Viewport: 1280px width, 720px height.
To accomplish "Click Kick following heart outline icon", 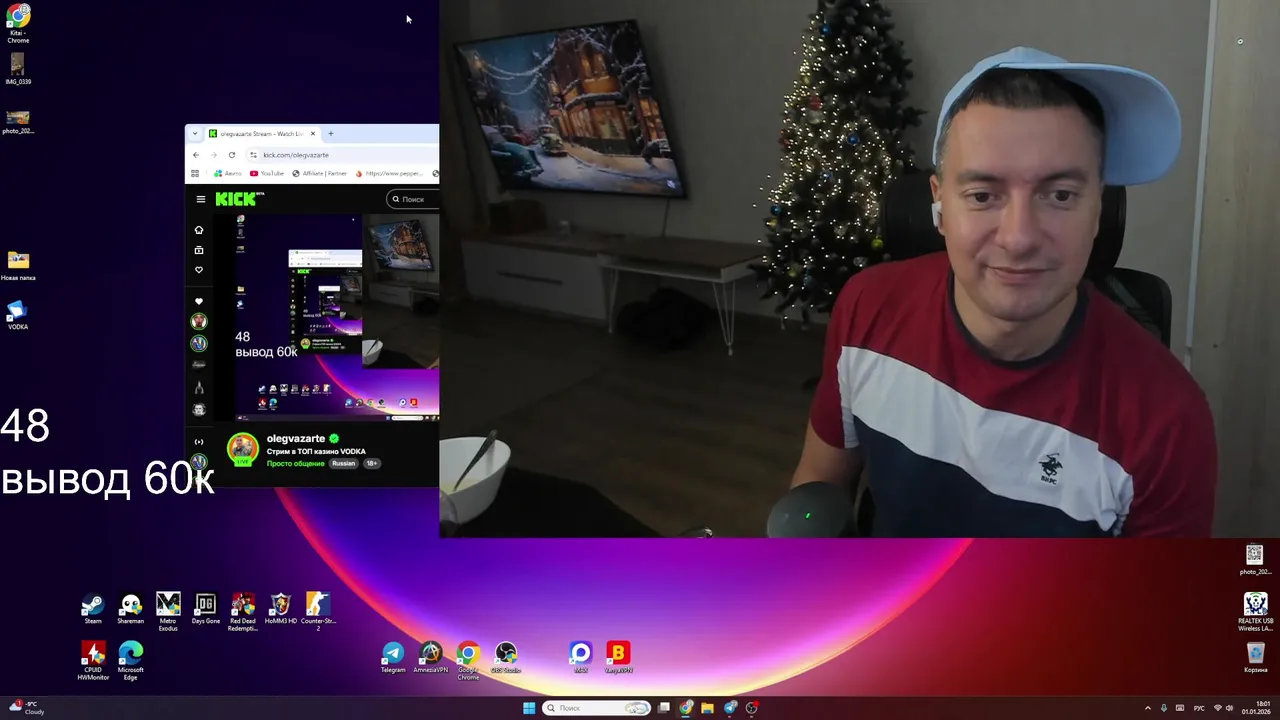I will point(199,270).
